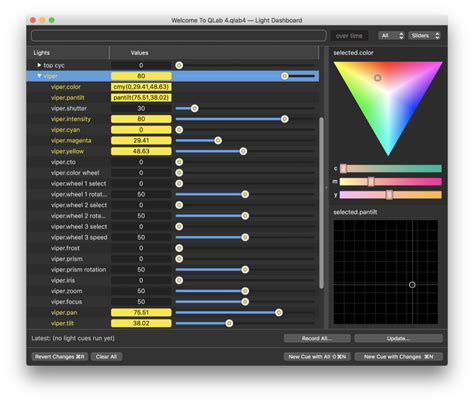Click the viper.intensity value 80 field

pyautogui.click(x=141, y=119)
